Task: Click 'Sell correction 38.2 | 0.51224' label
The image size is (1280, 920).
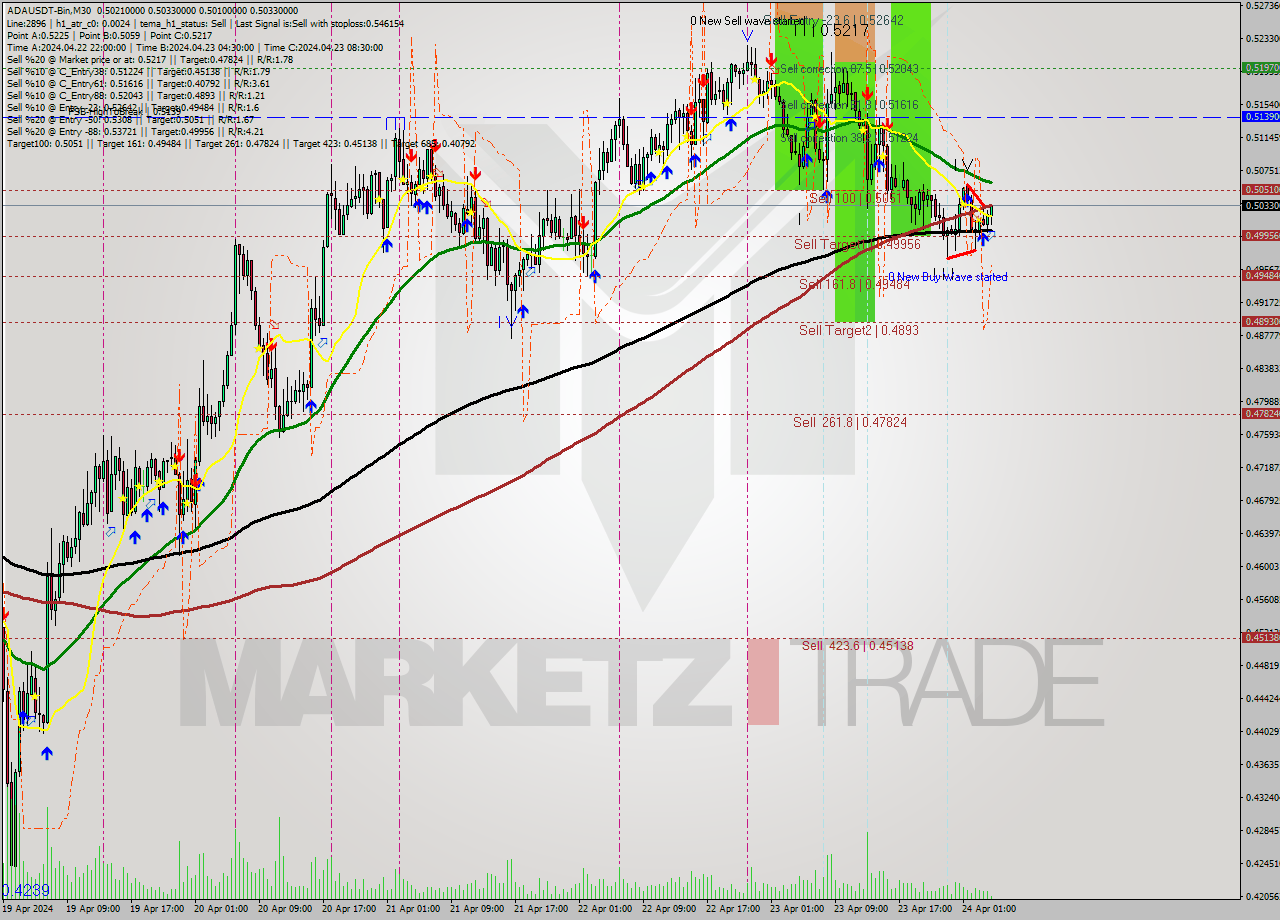Action: (x=848, y=138)
